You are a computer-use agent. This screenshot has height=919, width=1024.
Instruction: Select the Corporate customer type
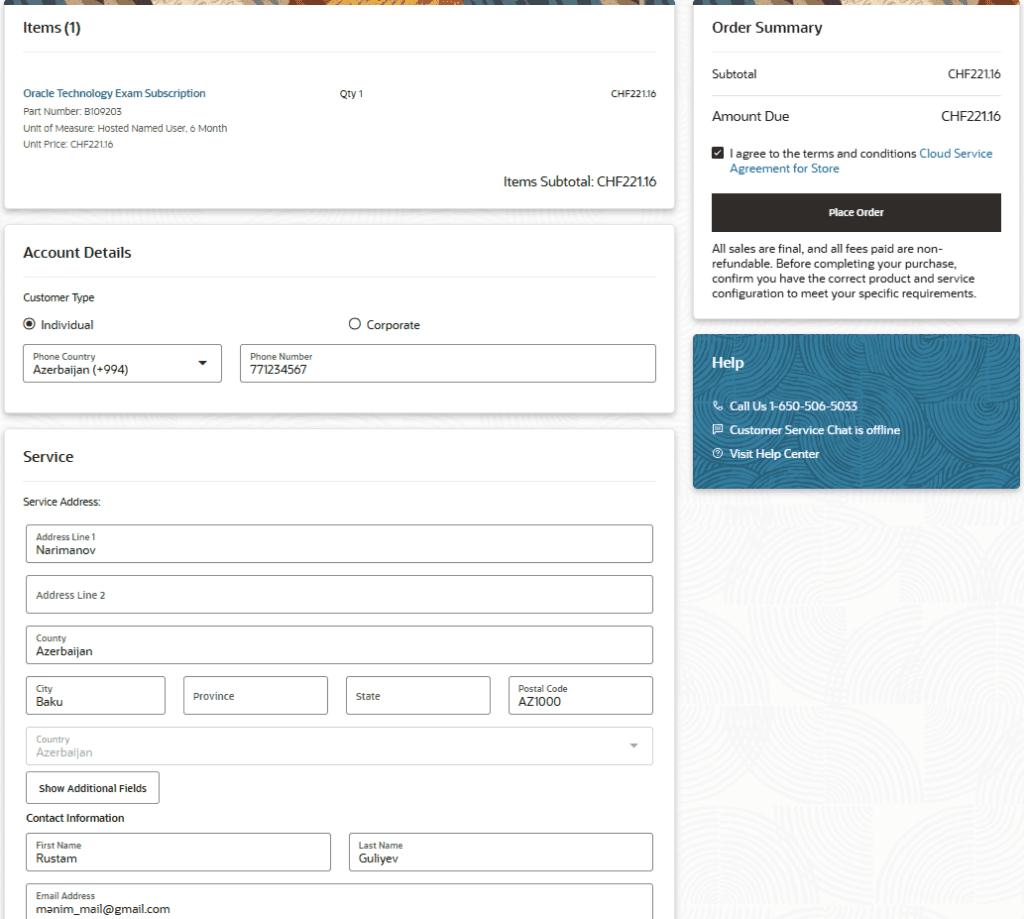tap(354, 325)
